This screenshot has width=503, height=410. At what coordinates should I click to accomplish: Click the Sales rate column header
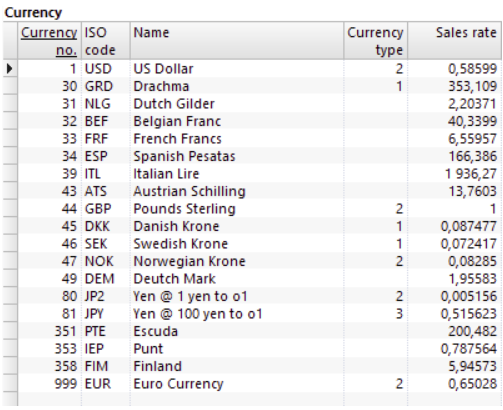click(454, 41)
